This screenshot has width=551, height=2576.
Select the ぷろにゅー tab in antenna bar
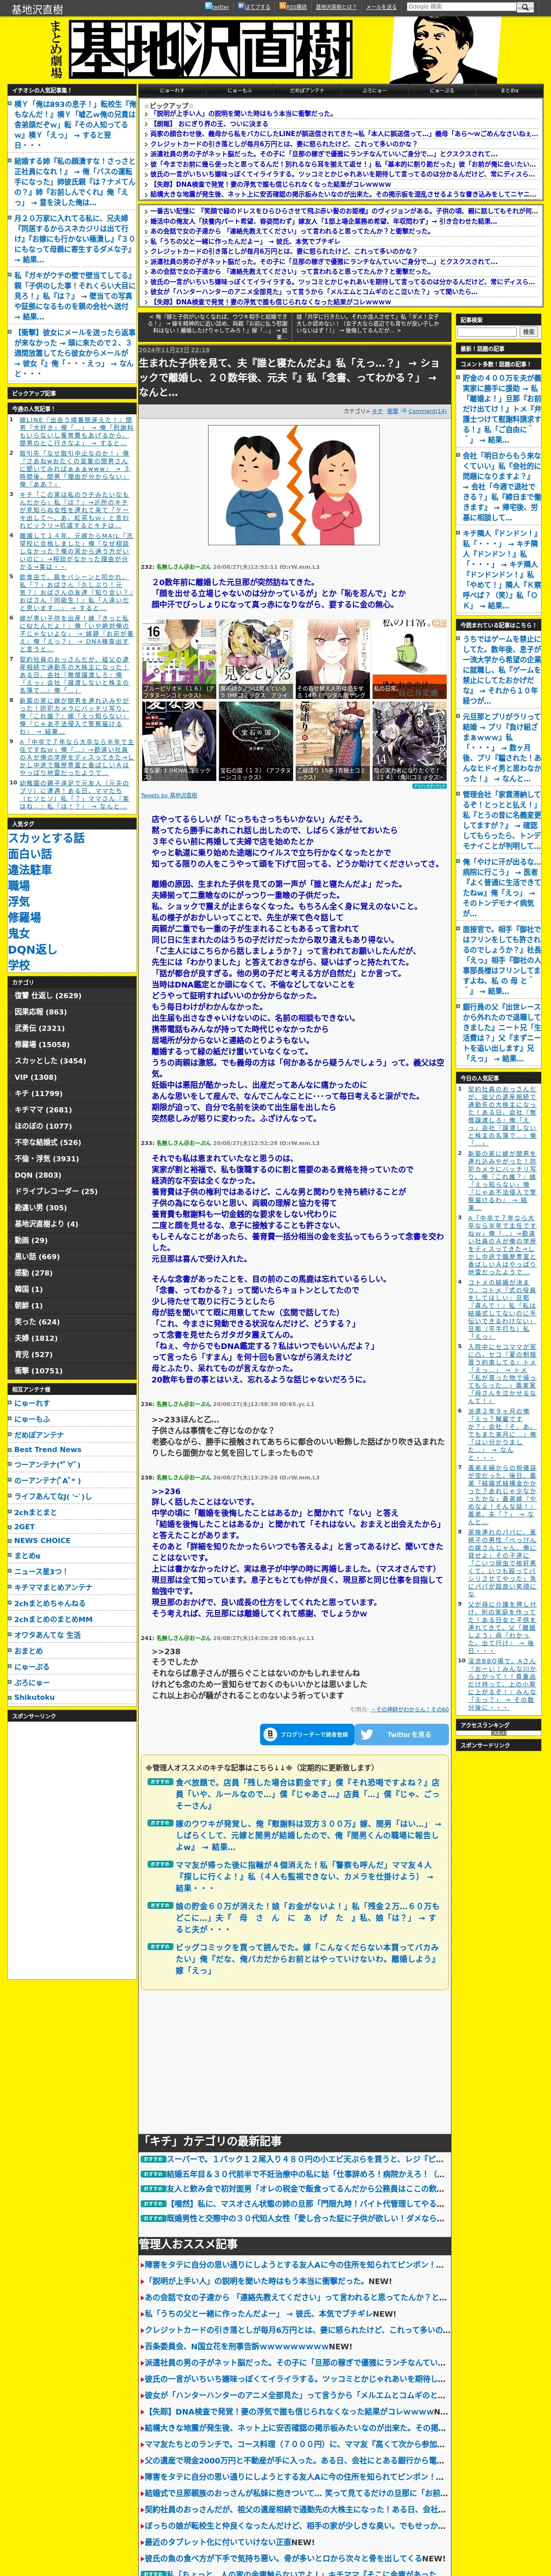(374, 90)
